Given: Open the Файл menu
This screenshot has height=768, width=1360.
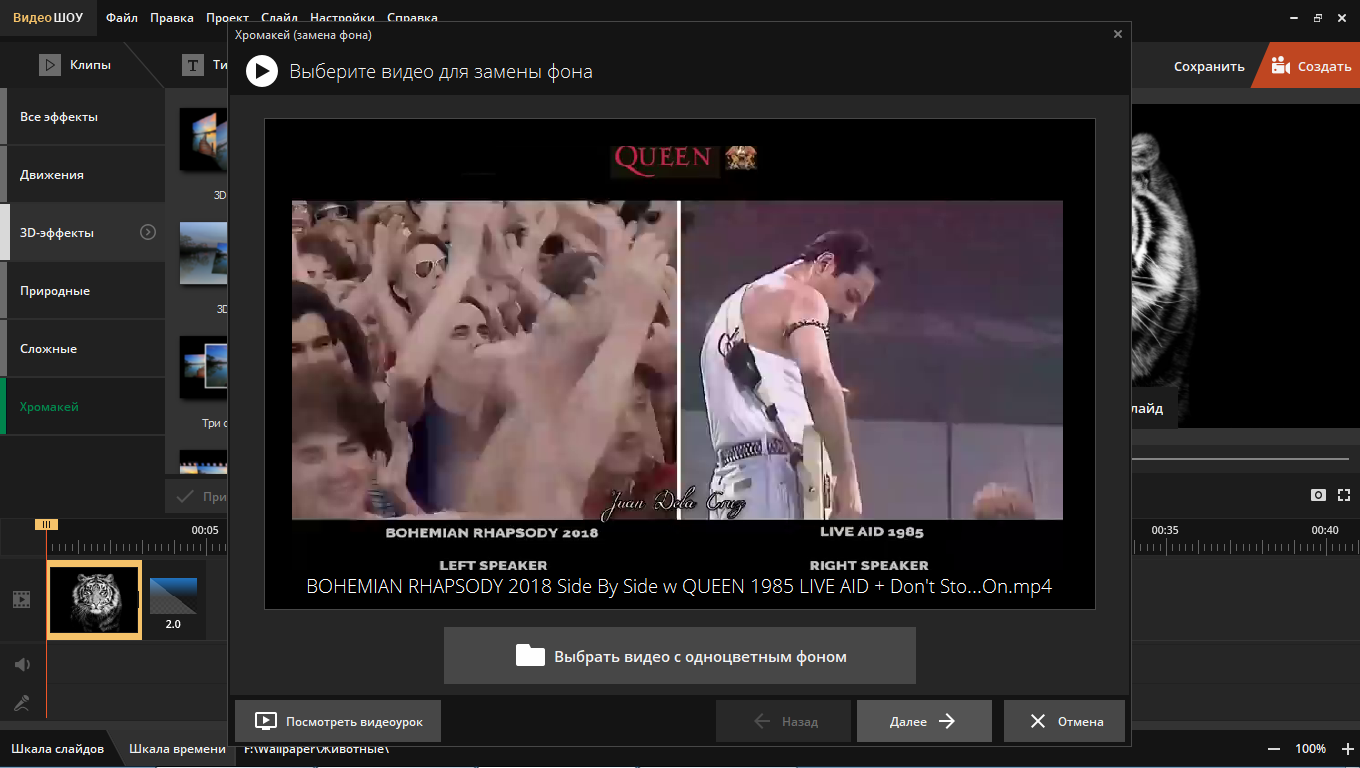Looking at the screenshot, I should tap(122, 18).
